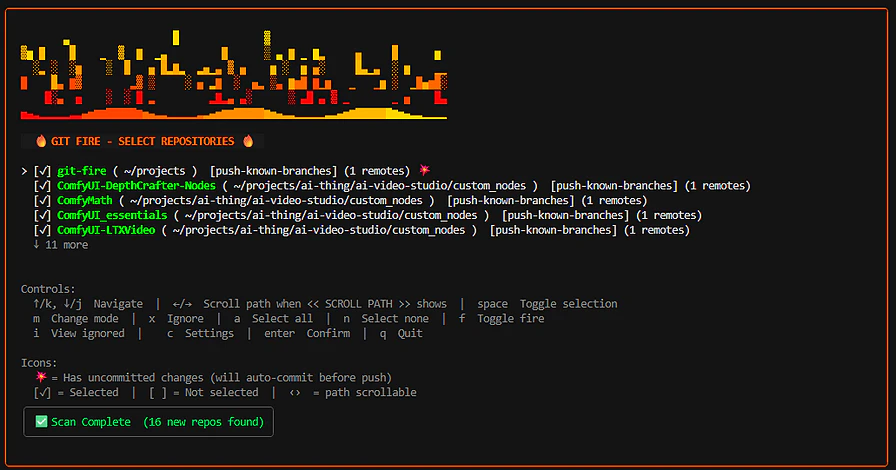The image size is (896, 470).
Task: Click the custom_nodes path of ComfyMath
Action: click(x=276, y=201)
